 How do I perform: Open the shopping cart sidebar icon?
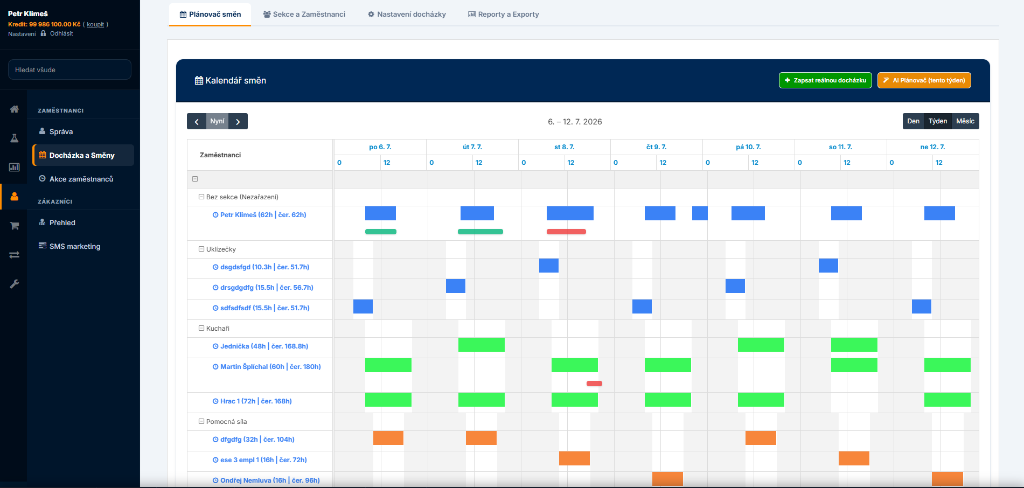14,225
